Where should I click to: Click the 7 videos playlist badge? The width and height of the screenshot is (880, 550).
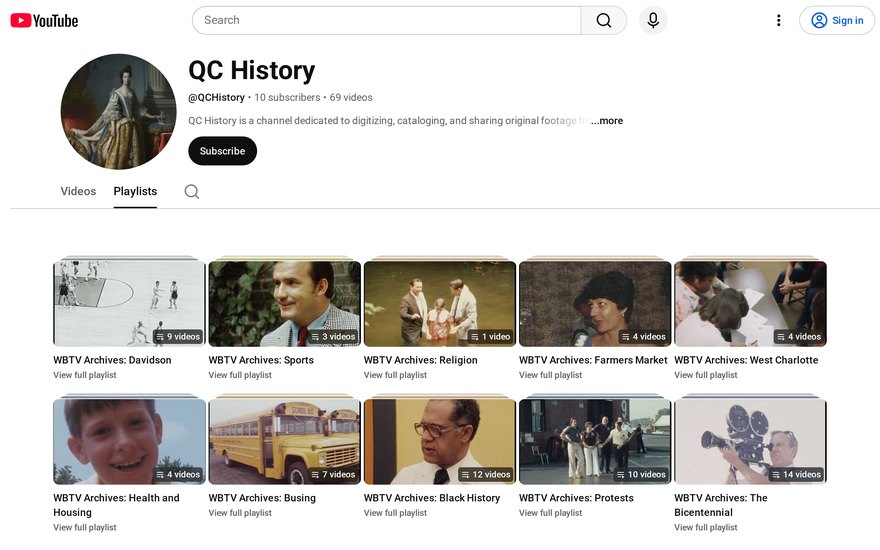(333, 475)
